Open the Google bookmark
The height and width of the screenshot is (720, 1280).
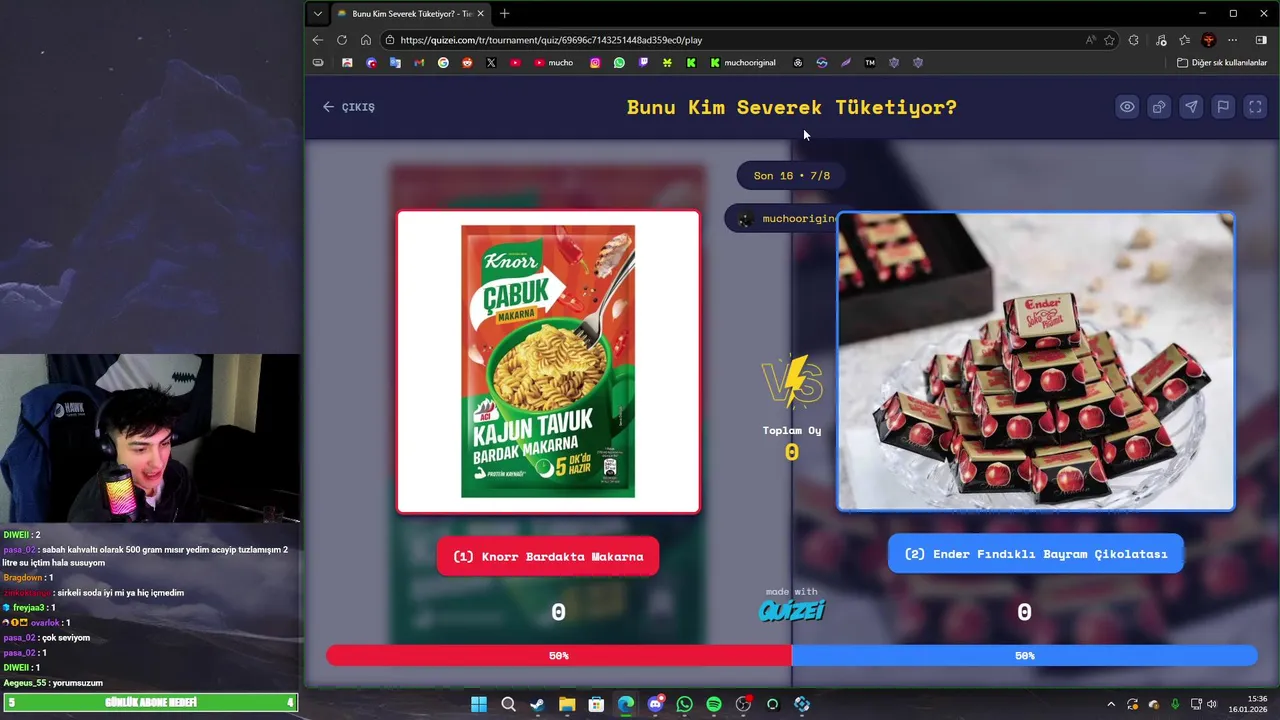443,63
